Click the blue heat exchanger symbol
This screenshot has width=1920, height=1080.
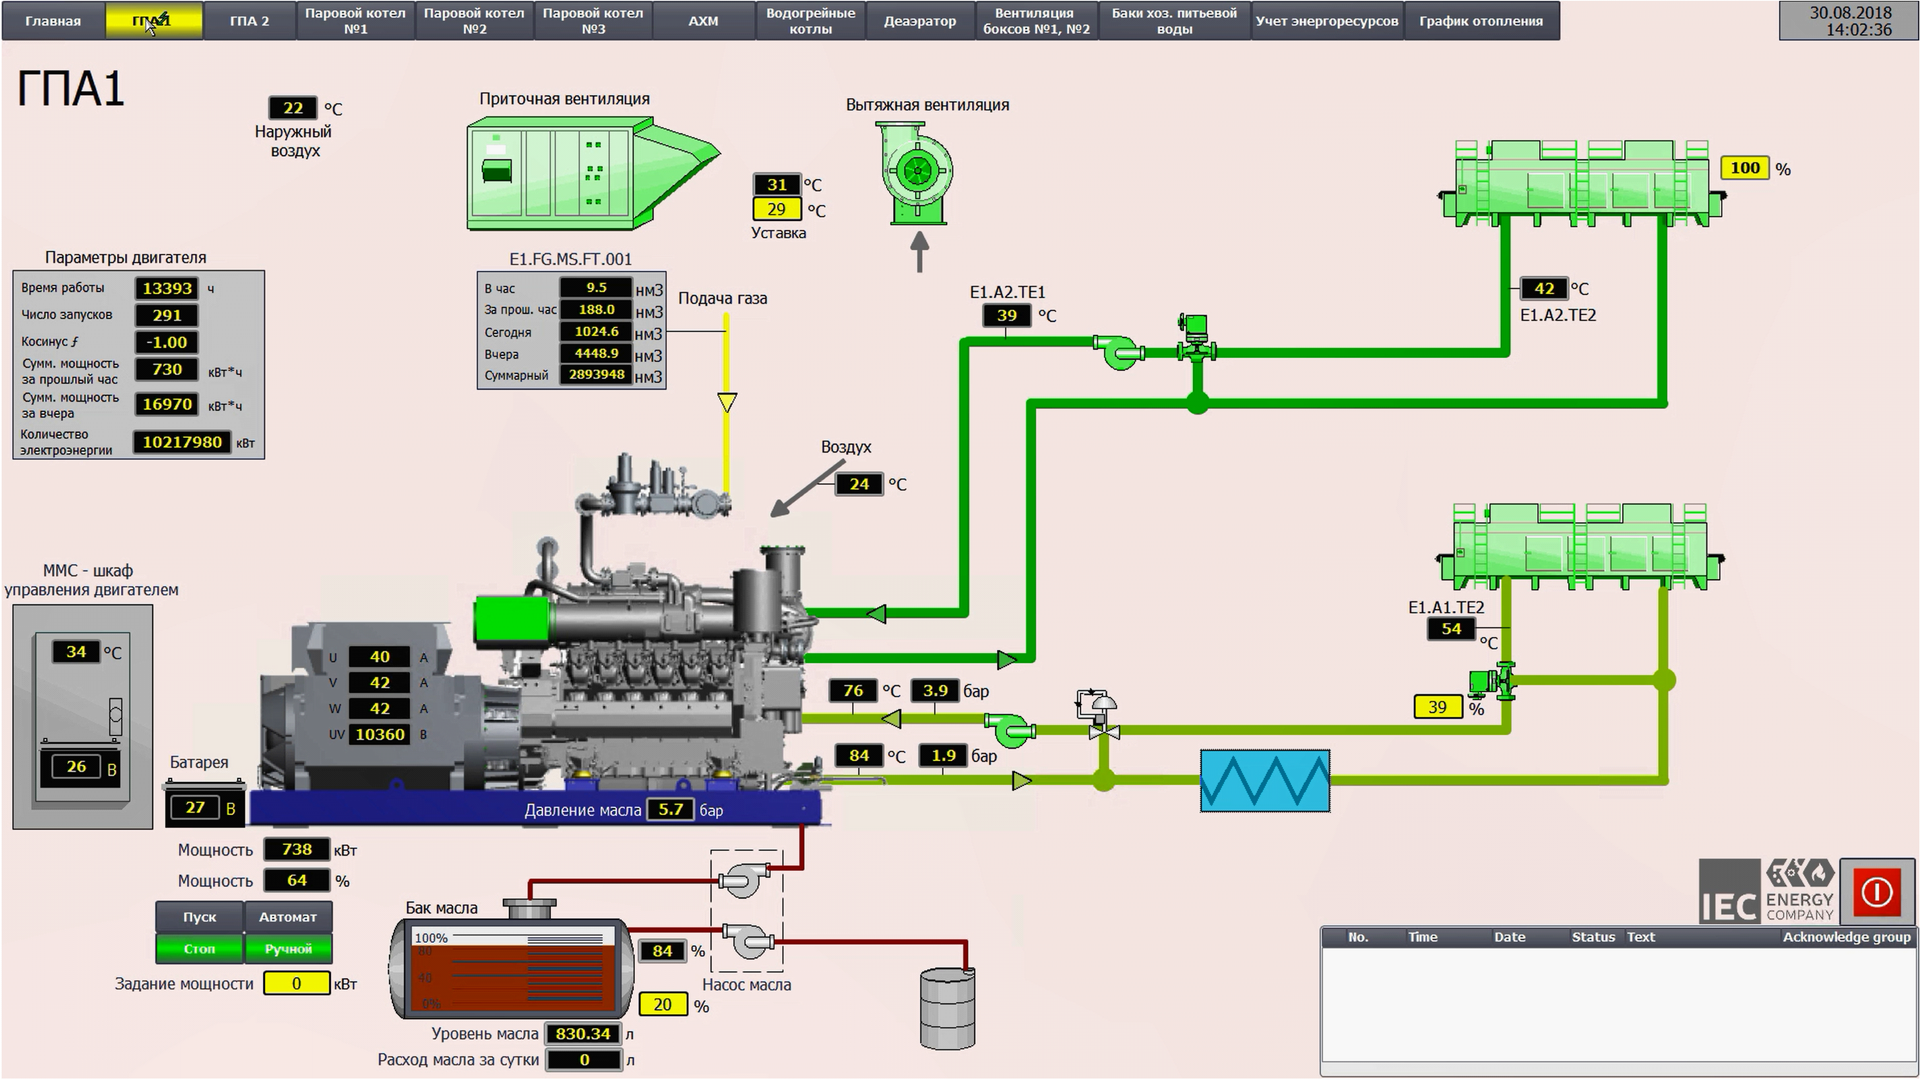(1264, 781)
